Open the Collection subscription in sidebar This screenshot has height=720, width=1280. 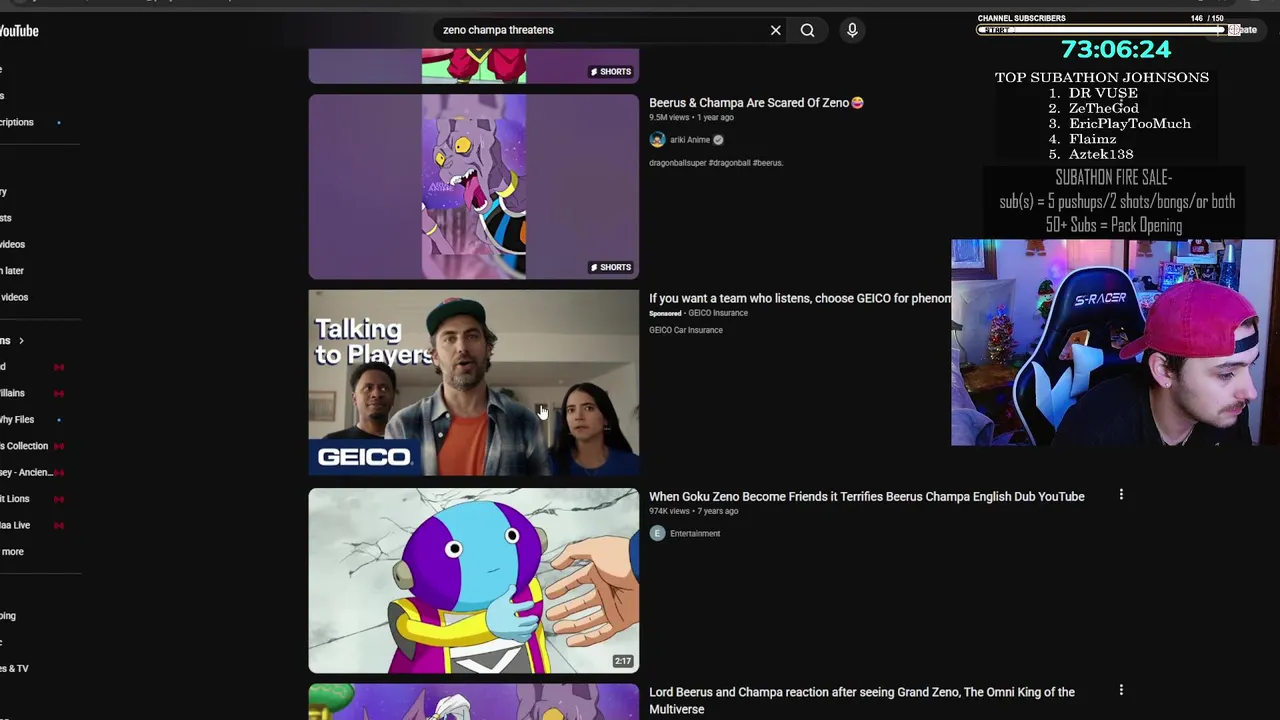pos(24,446)
